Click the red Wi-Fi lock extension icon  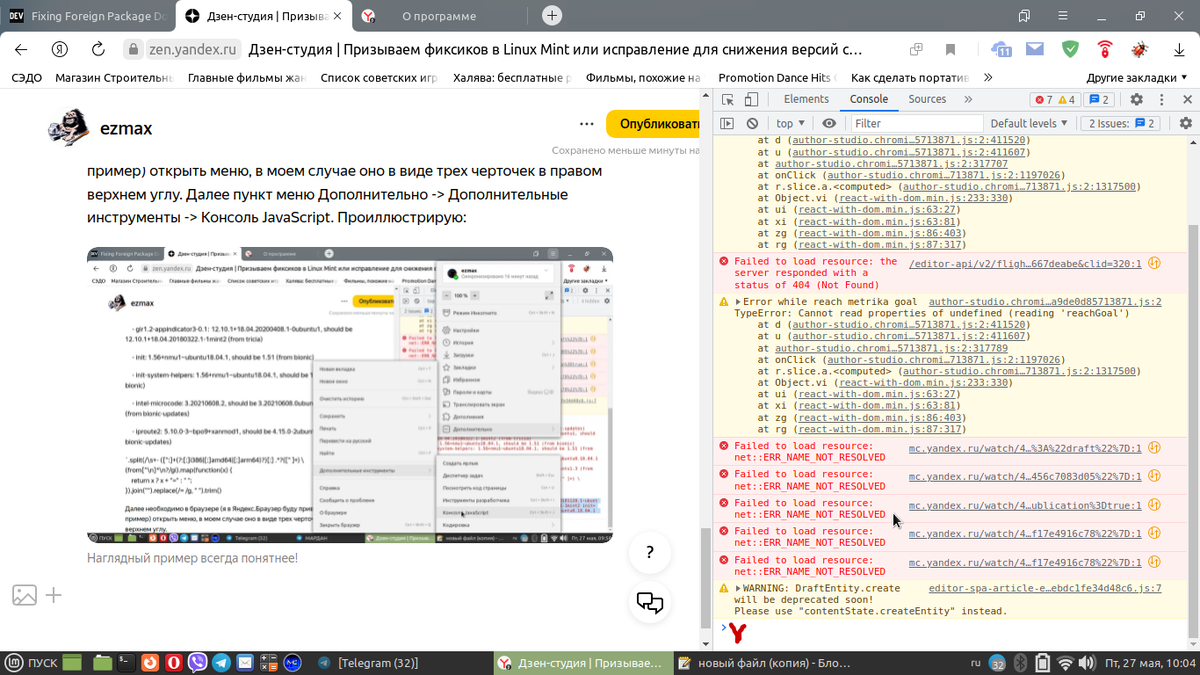(x=1105, y=48)
